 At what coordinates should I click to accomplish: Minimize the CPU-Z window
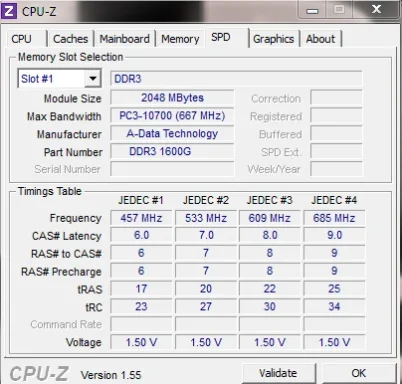(312, 10)
